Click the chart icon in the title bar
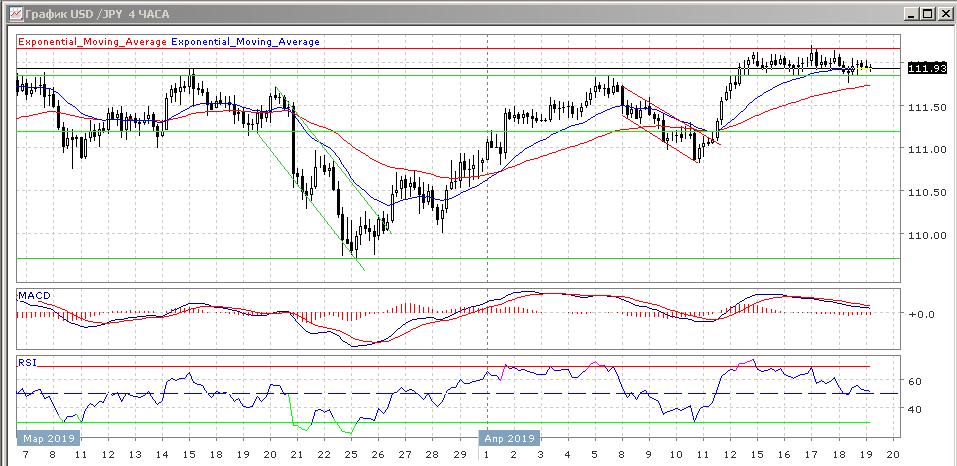This screenshot has width=957, height=466. click(x=17, y=13)
